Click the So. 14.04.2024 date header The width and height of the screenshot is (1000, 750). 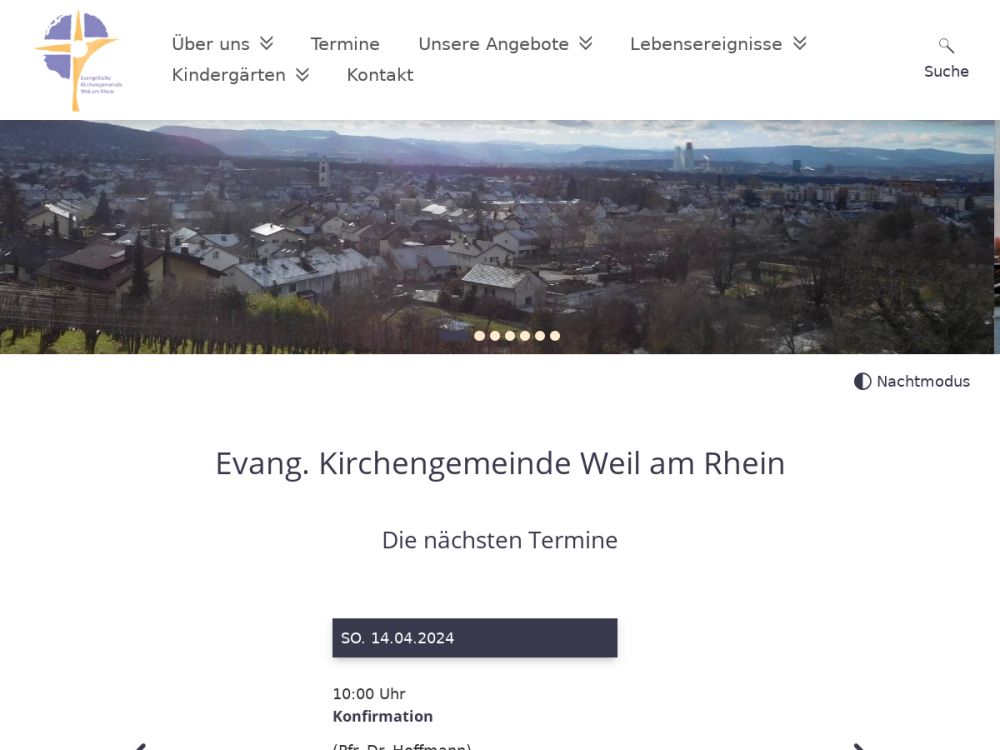pyautogui.click(x=474, y=638)
